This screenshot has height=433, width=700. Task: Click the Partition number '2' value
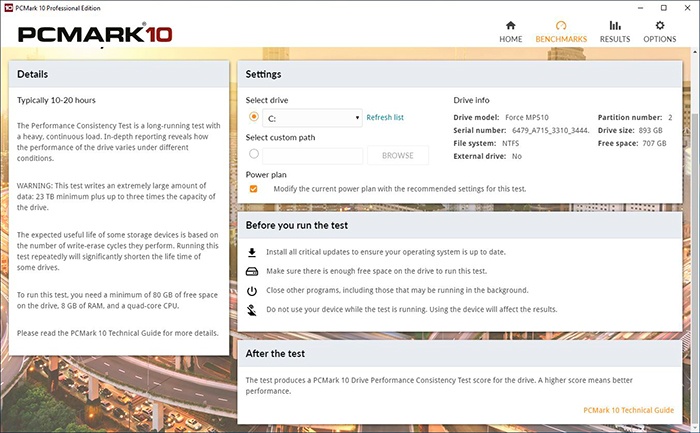click(x=670, y=117)
